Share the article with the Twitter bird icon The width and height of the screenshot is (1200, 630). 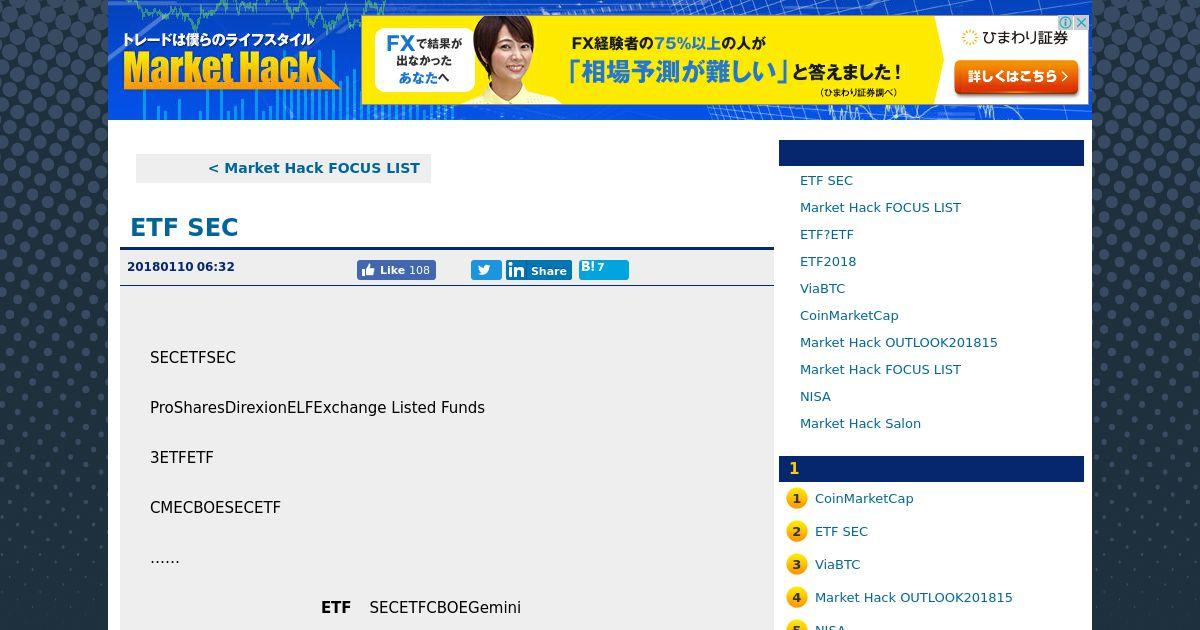486,270
